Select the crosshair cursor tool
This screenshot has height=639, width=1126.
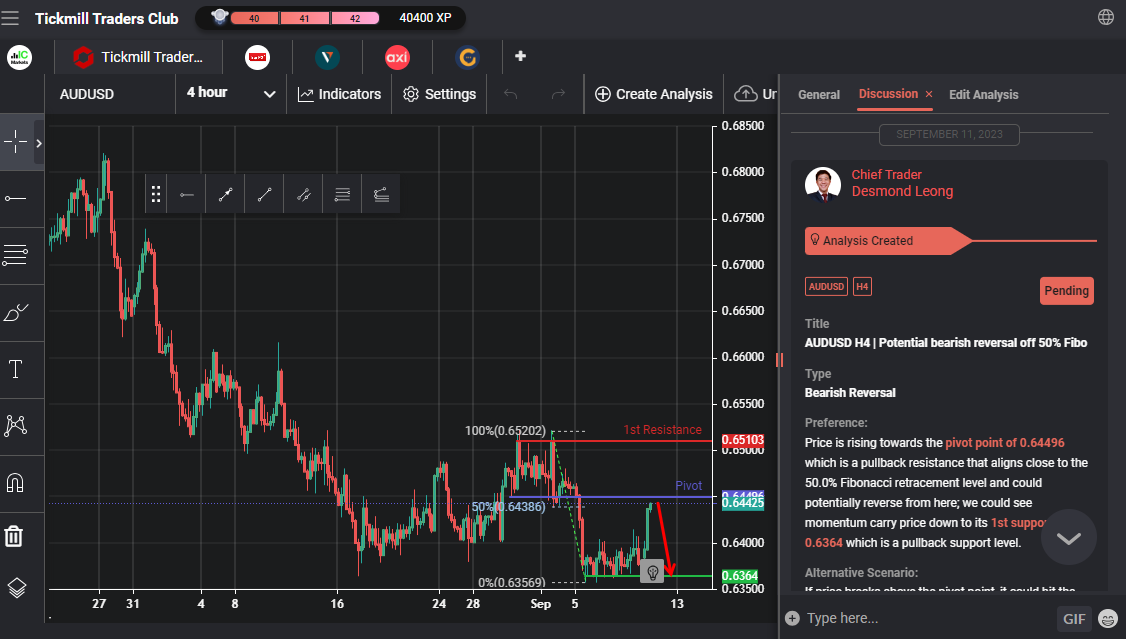tap(16, 142)
